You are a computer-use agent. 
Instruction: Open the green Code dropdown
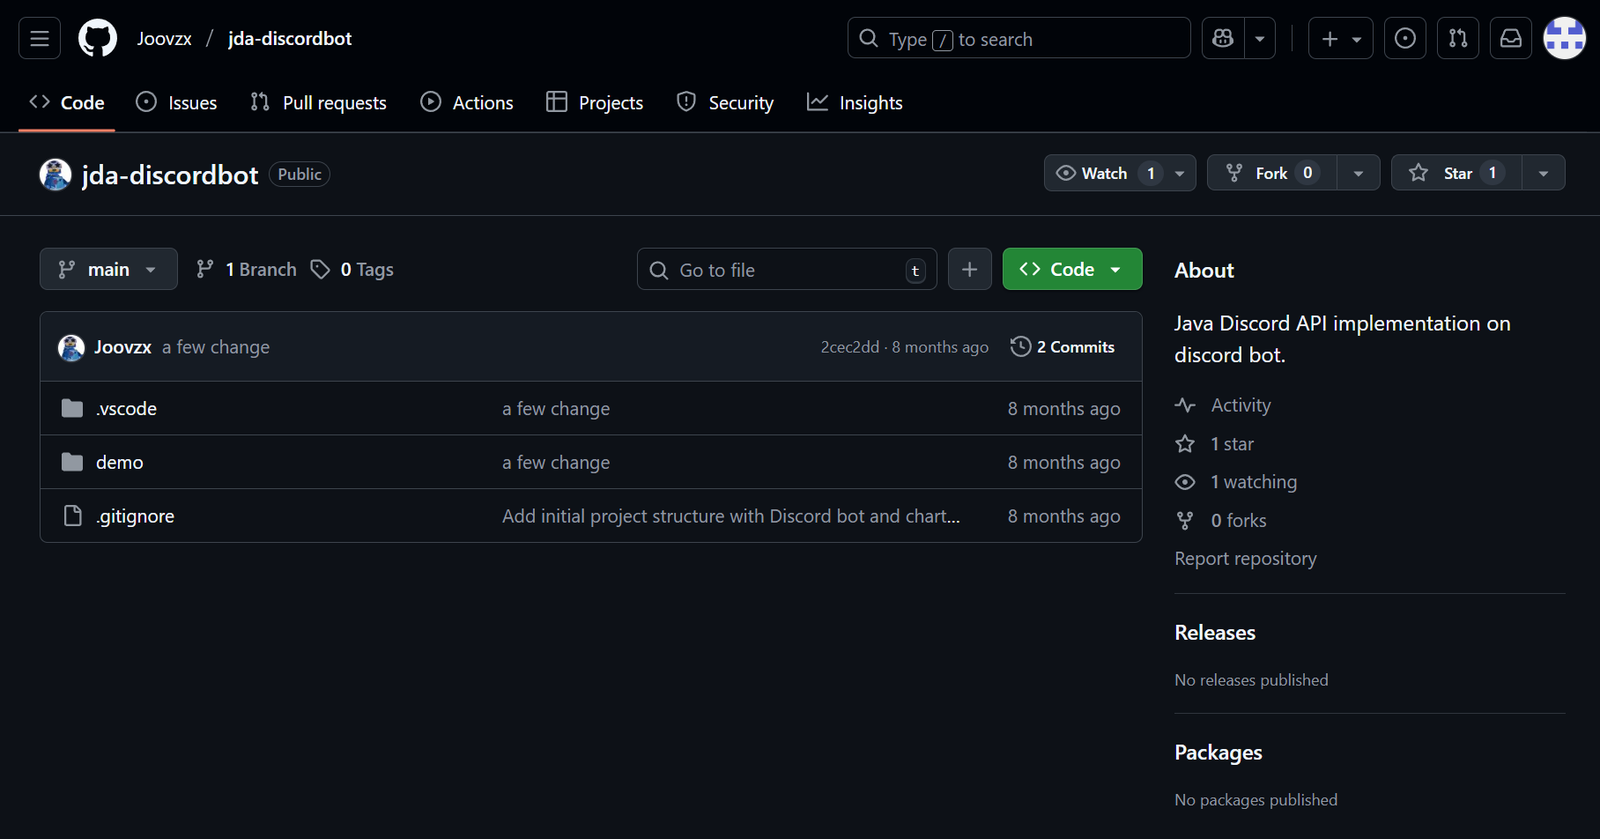click(1072, 270)
